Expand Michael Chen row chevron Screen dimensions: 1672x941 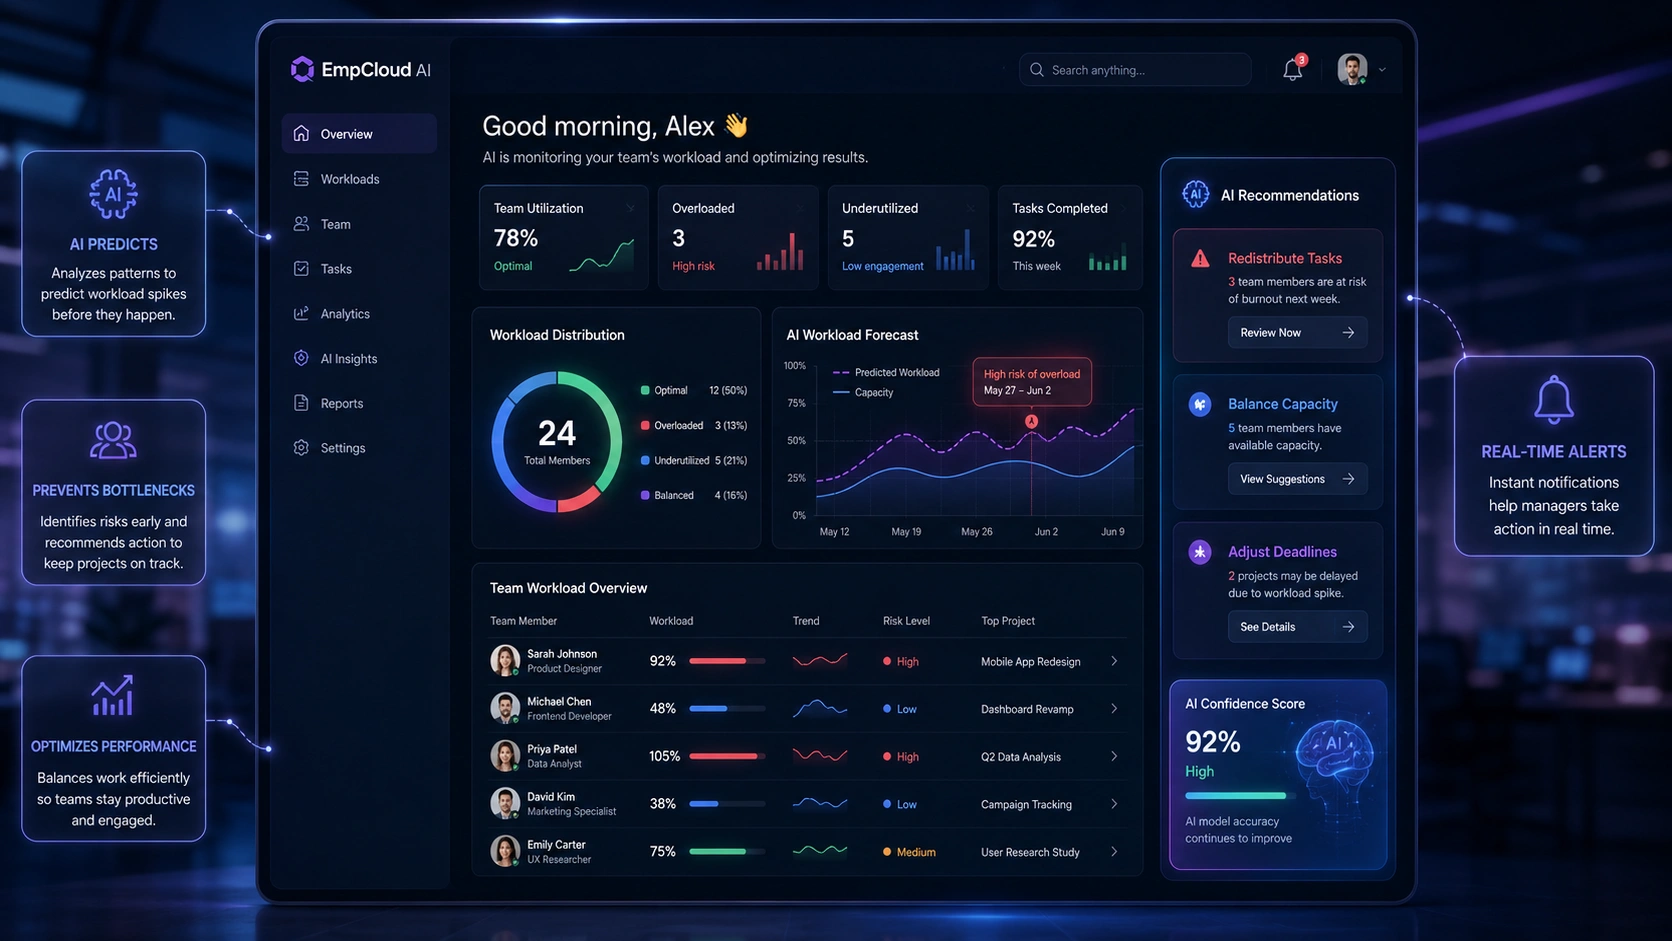[1114, 708]
